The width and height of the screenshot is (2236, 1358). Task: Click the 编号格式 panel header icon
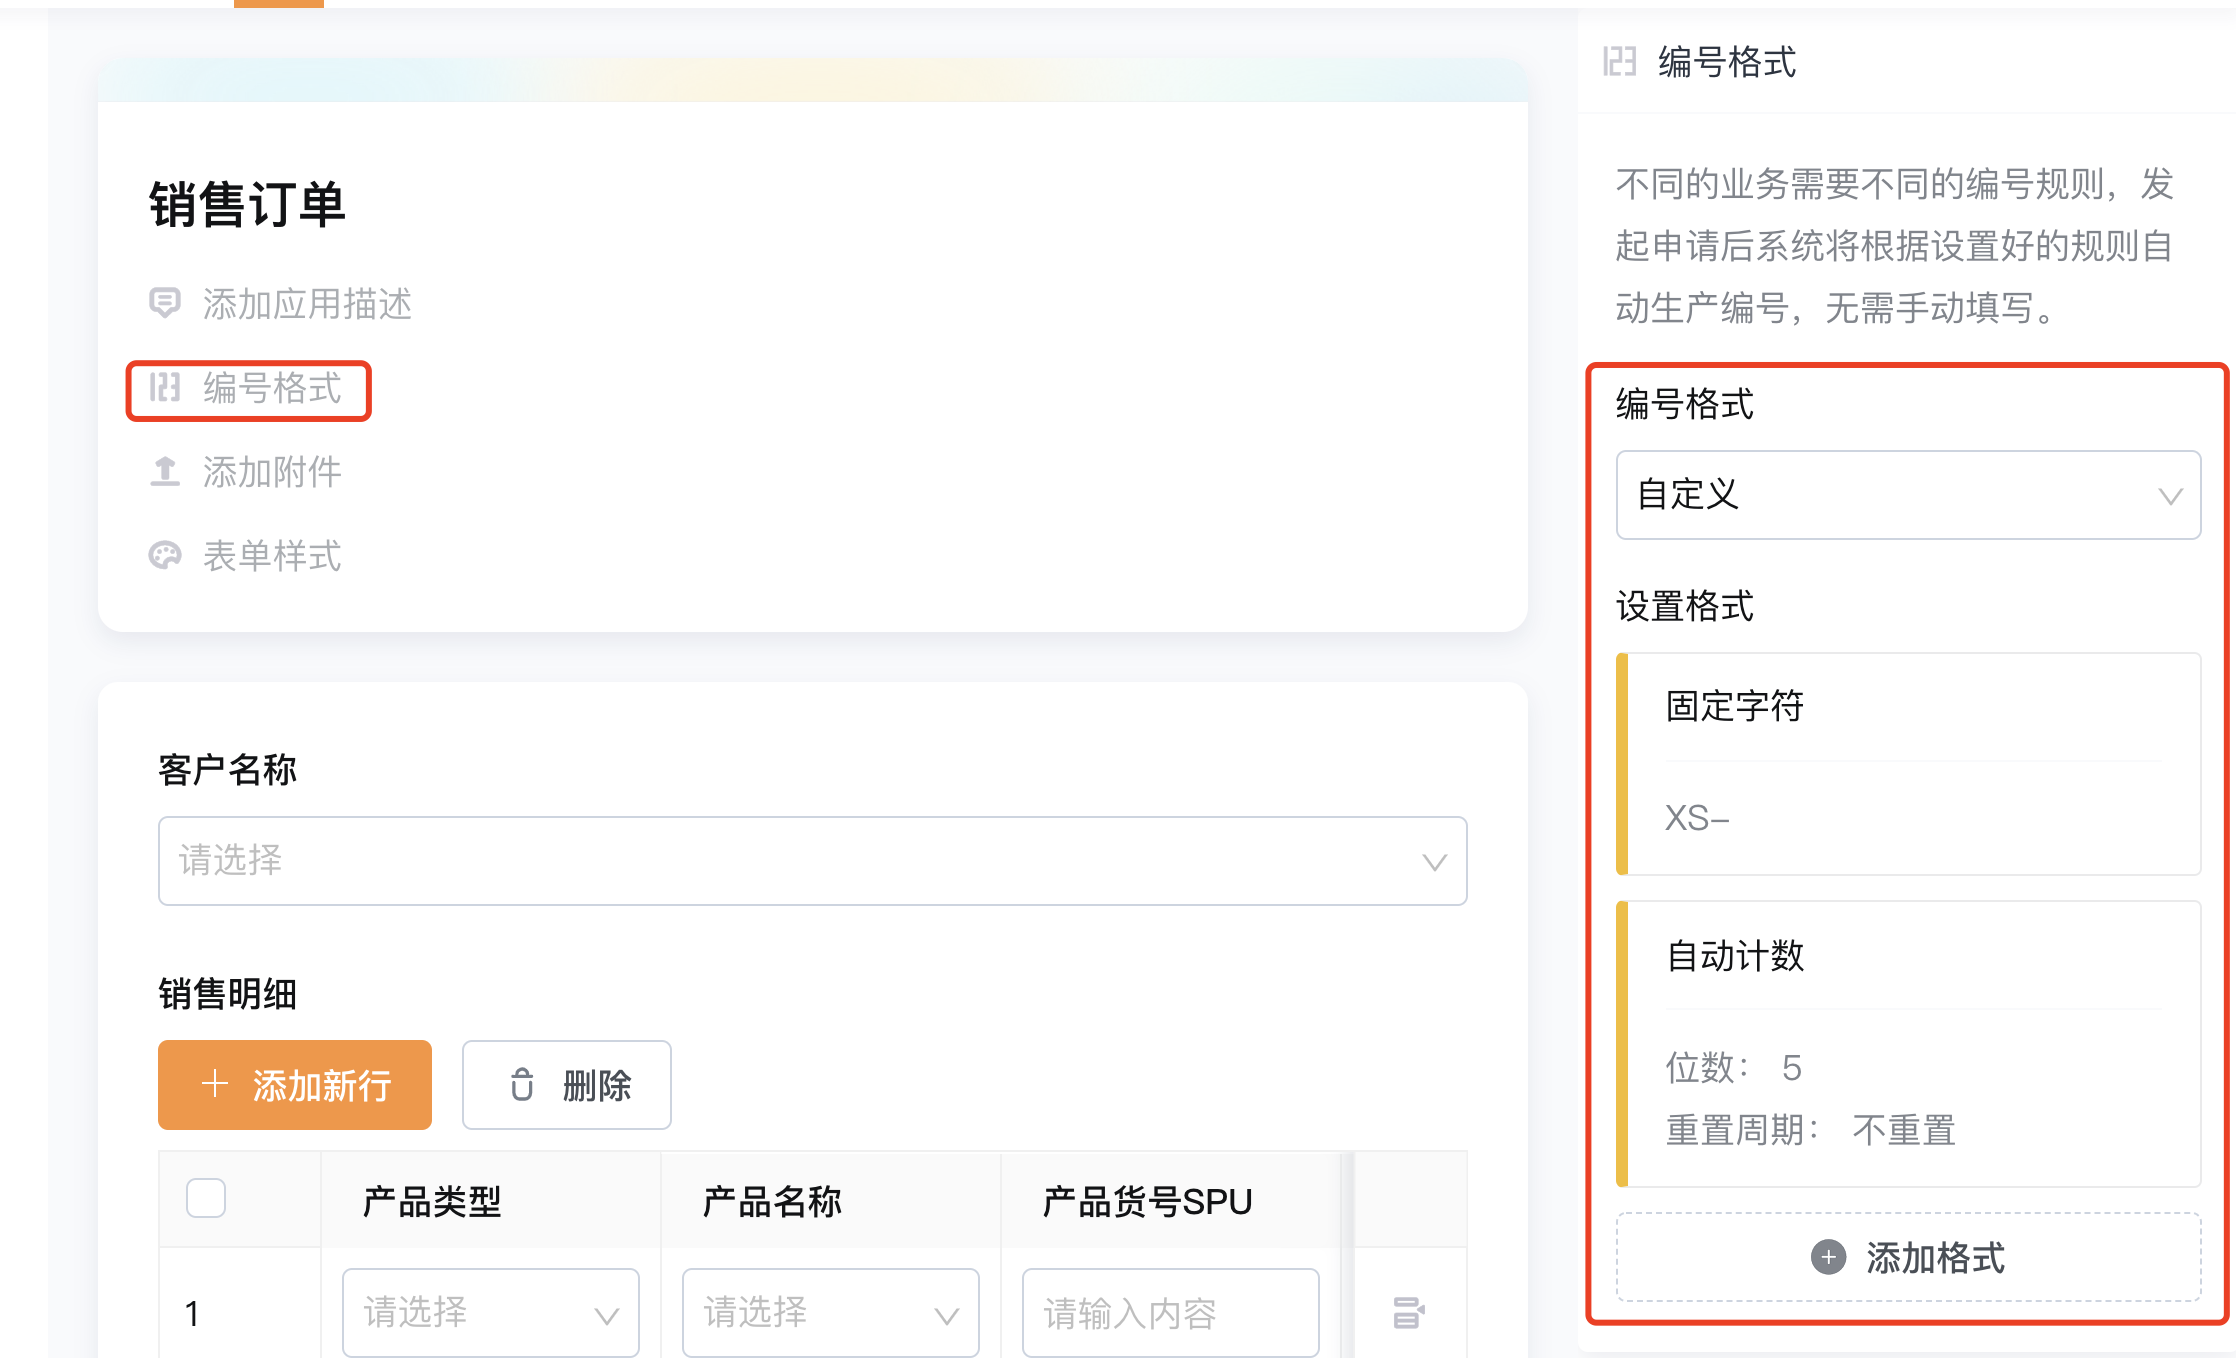click(x=1619, y=62)
